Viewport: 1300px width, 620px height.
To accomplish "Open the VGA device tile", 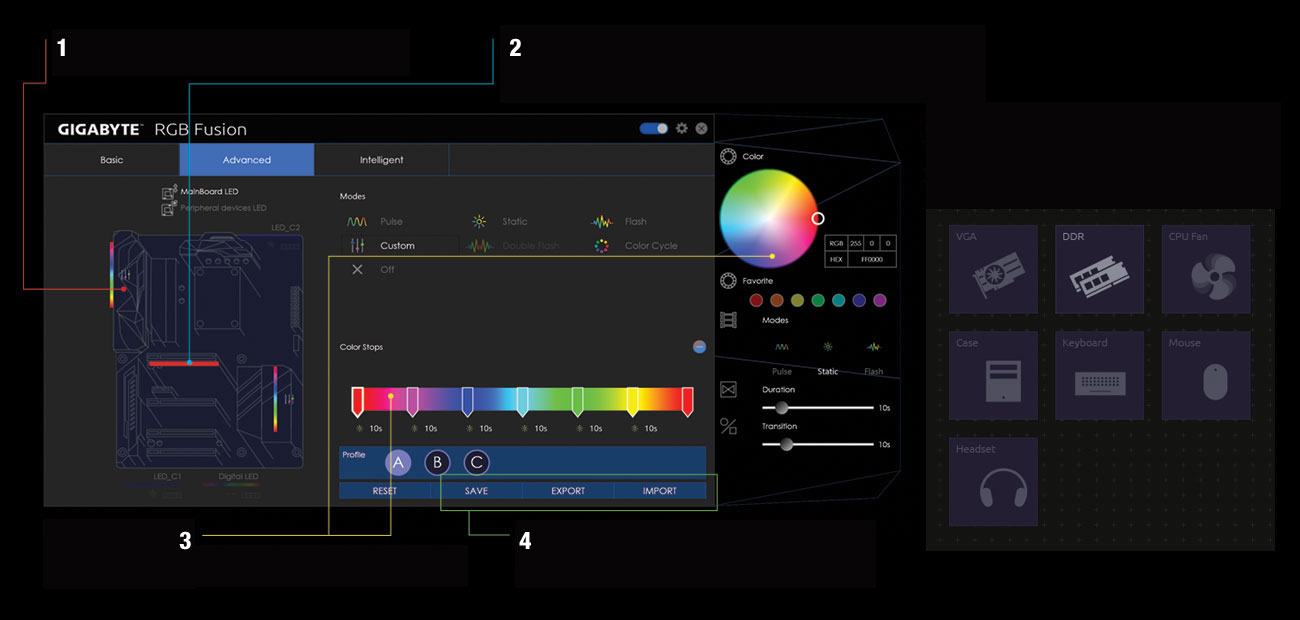I will [993, 269].
